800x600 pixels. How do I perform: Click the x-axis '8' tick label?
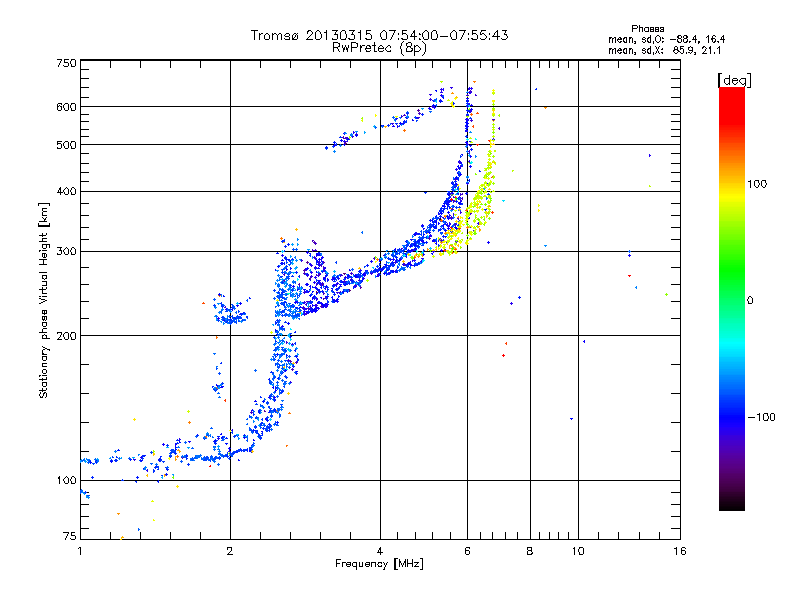530,551
